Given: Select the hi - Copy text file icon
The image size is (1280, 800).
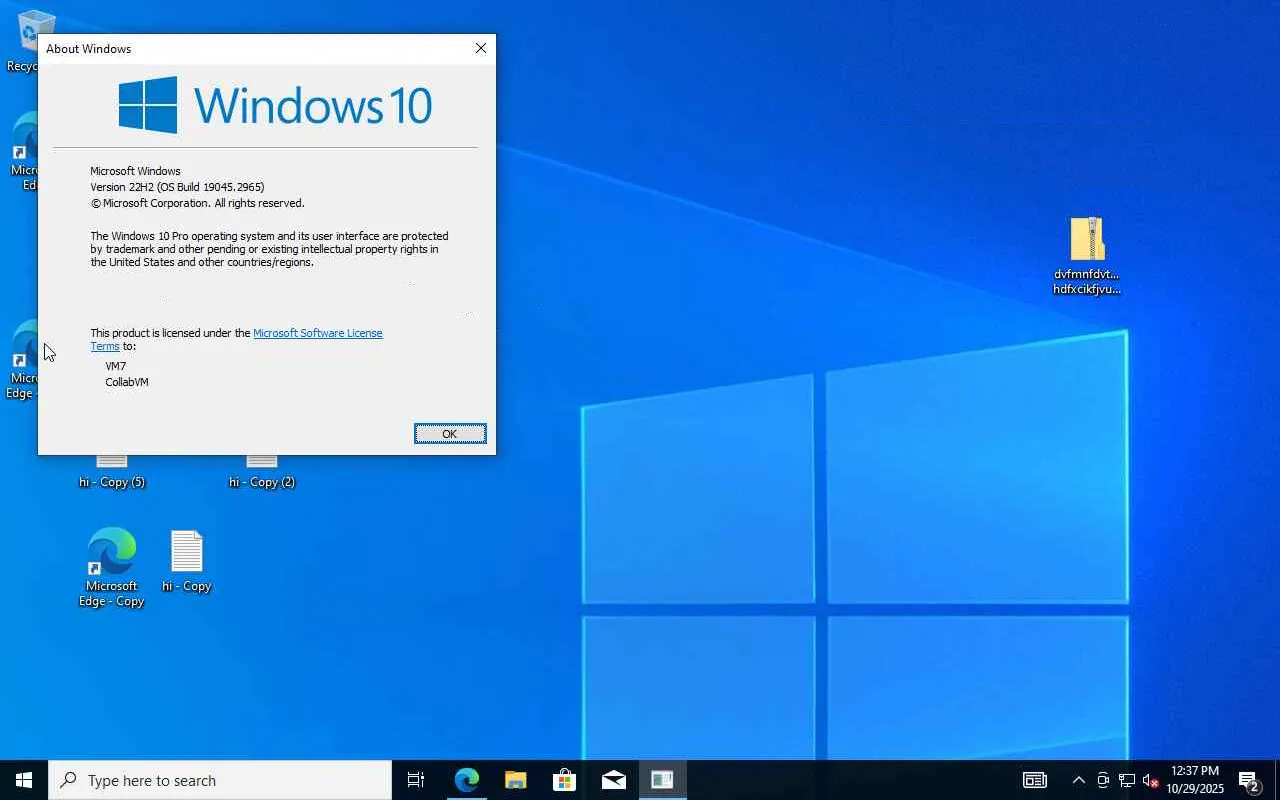Looking at the screenshot, I should point(187,562).
